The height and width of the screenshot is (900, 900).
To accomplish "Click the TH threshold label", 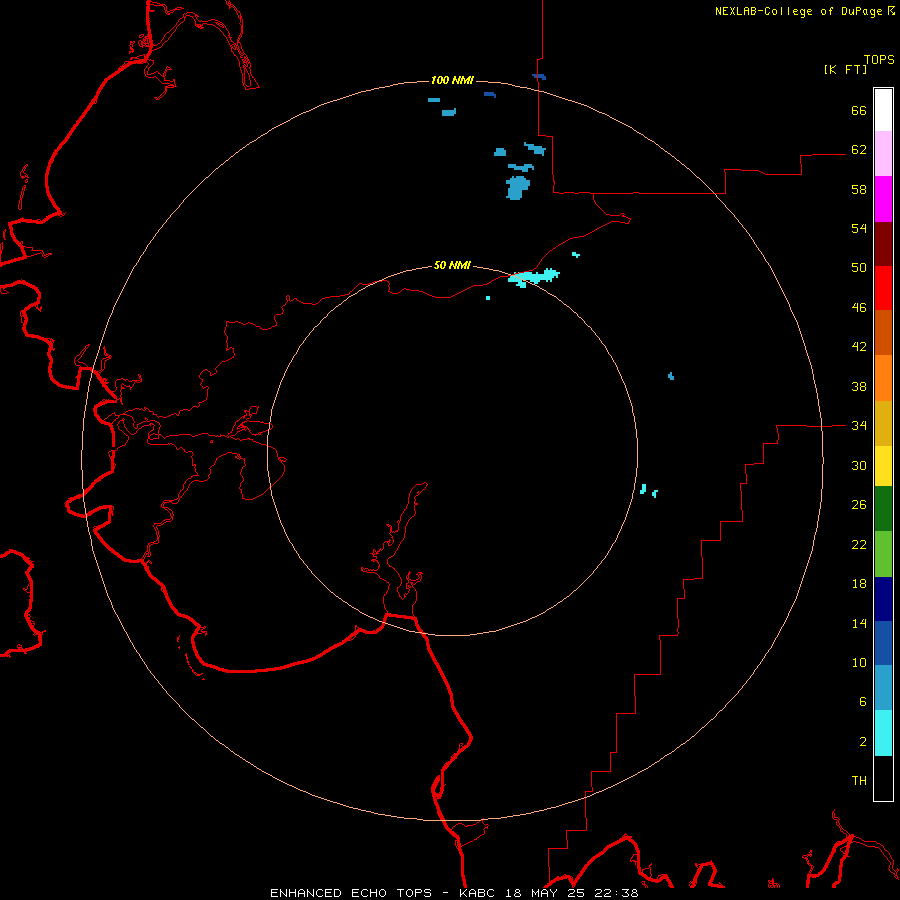I will click(859, 780).
